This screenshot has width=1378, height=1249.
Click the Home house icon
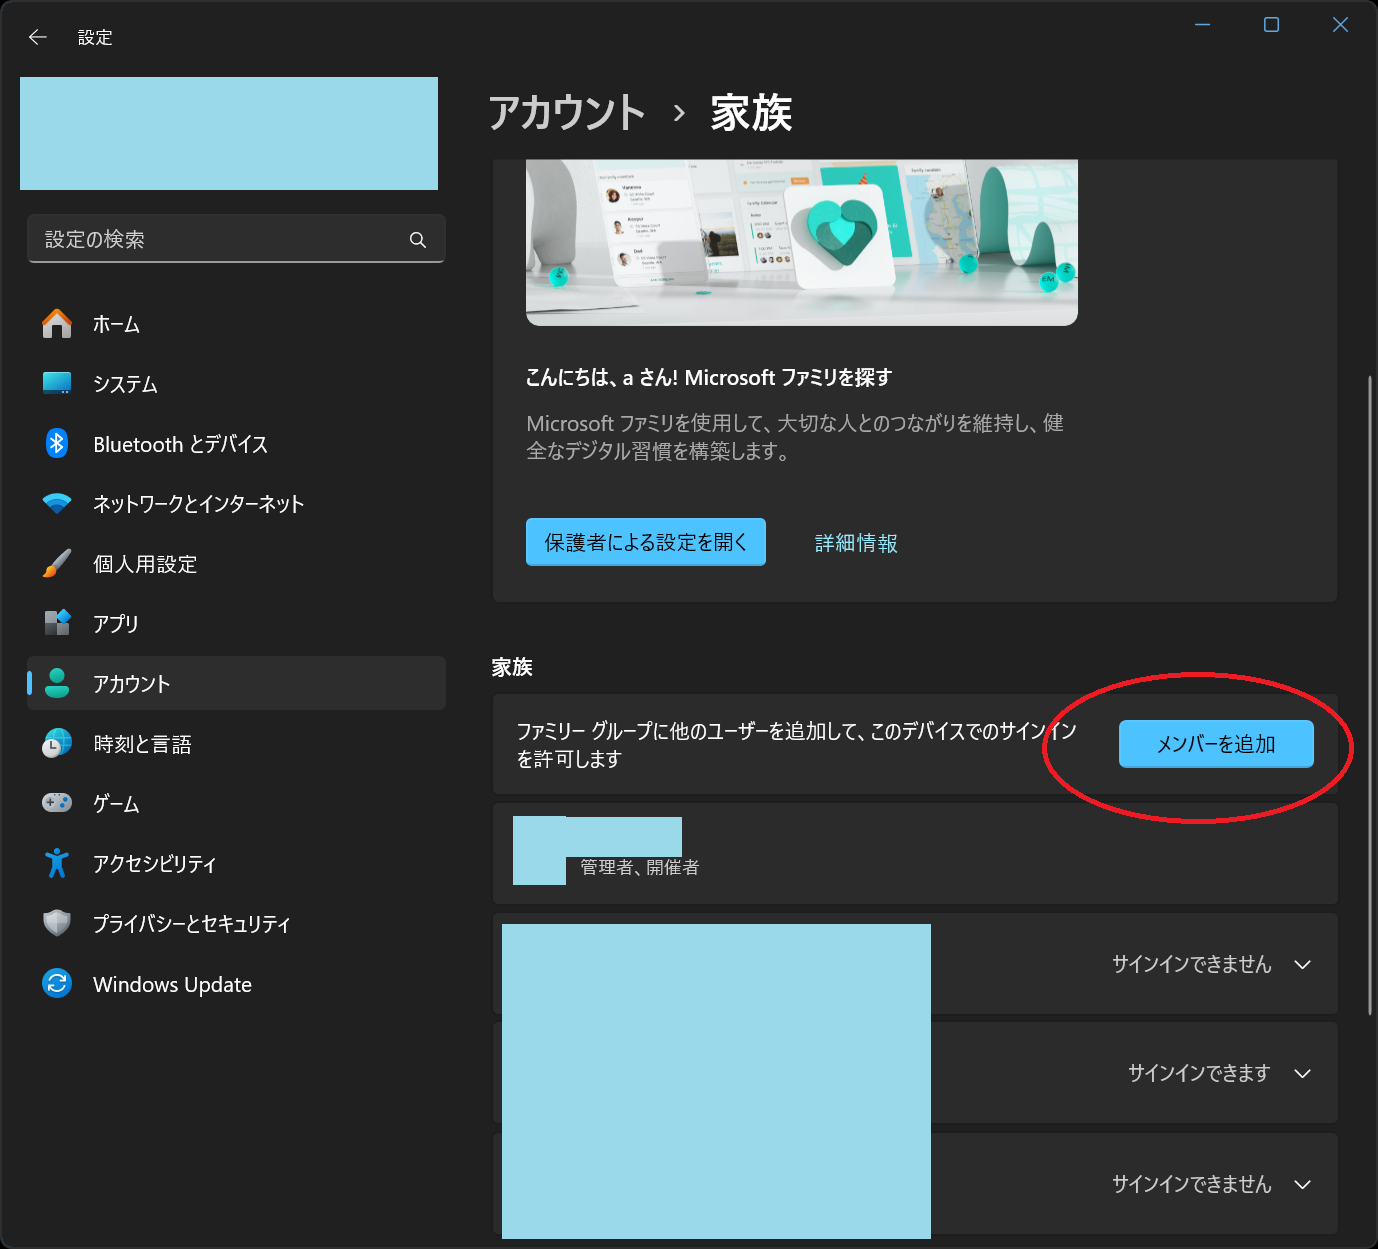click(x=57, y=324)
